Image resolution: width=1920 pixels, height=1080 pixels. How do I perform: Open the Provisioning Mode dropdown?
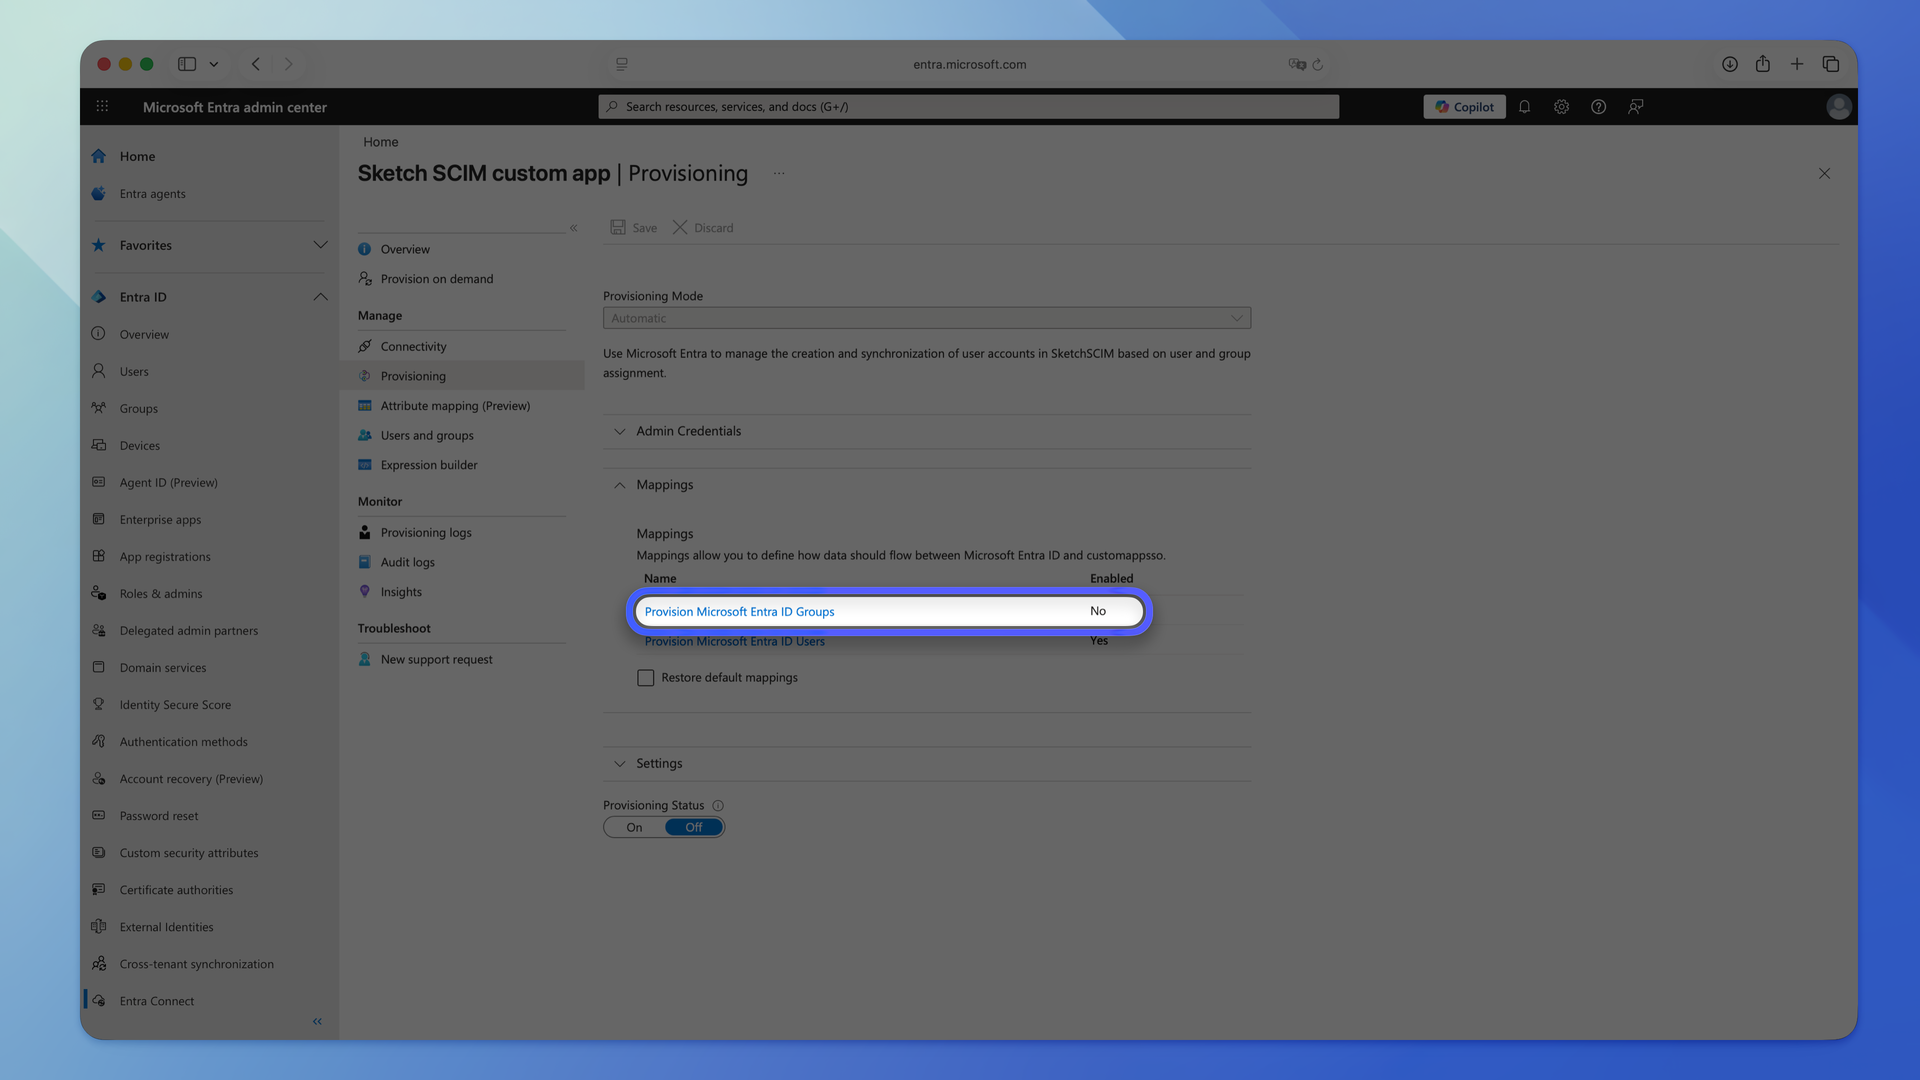coord(926,318)
